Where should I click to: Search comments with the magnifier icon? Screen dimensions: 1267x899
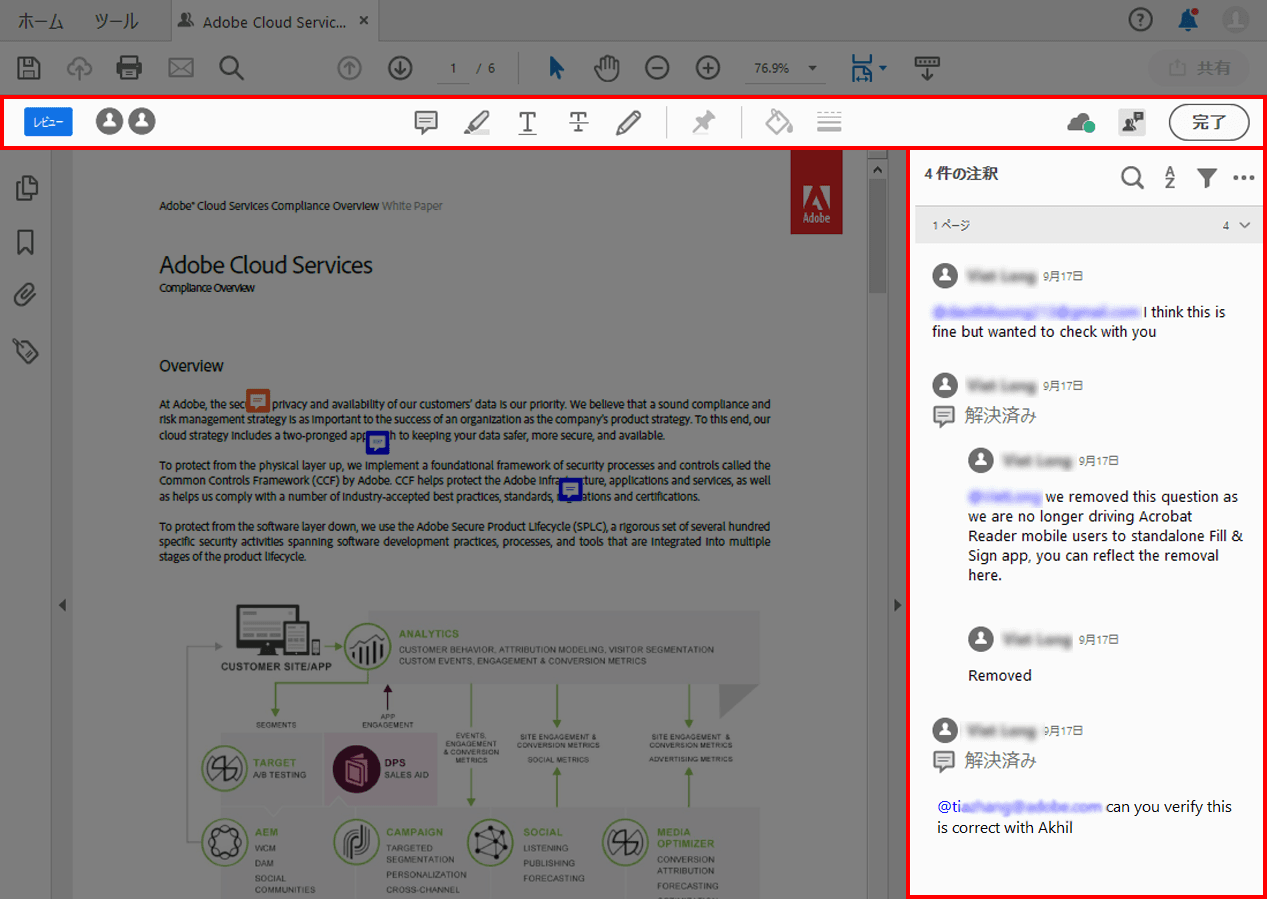click(1132, 177)
